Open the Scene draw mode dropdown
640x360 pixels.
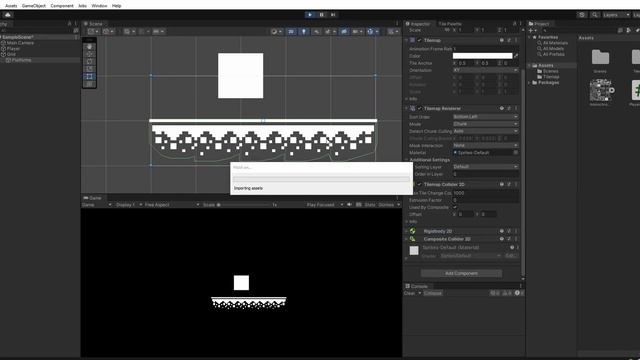(x=276, y=31)
